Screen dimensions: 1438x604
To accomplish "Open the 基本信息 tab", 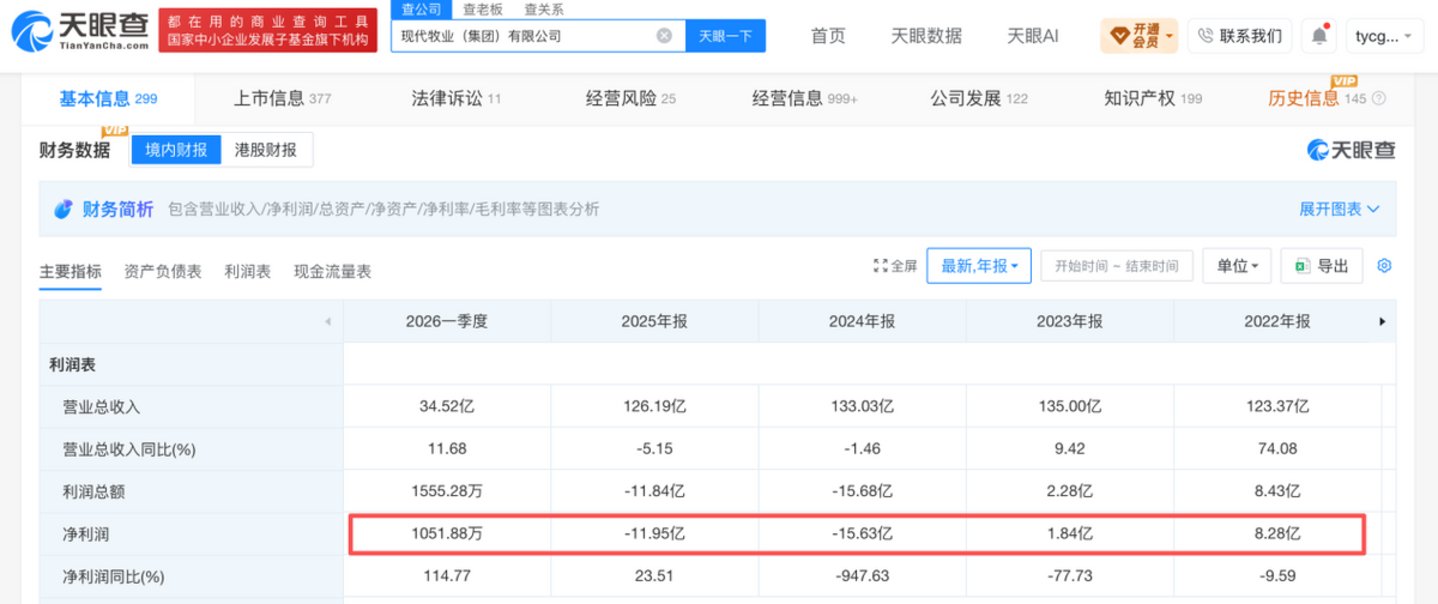I will 108,98.
